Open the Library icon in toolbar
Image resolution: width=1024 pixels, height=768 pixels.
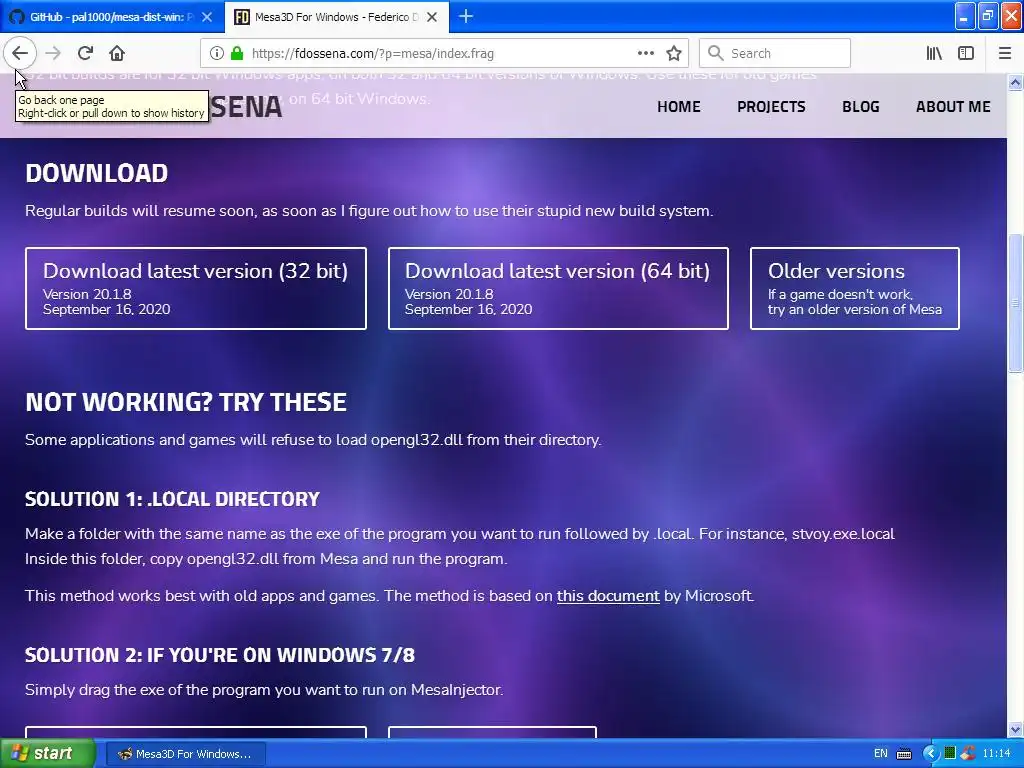[934, 53]
